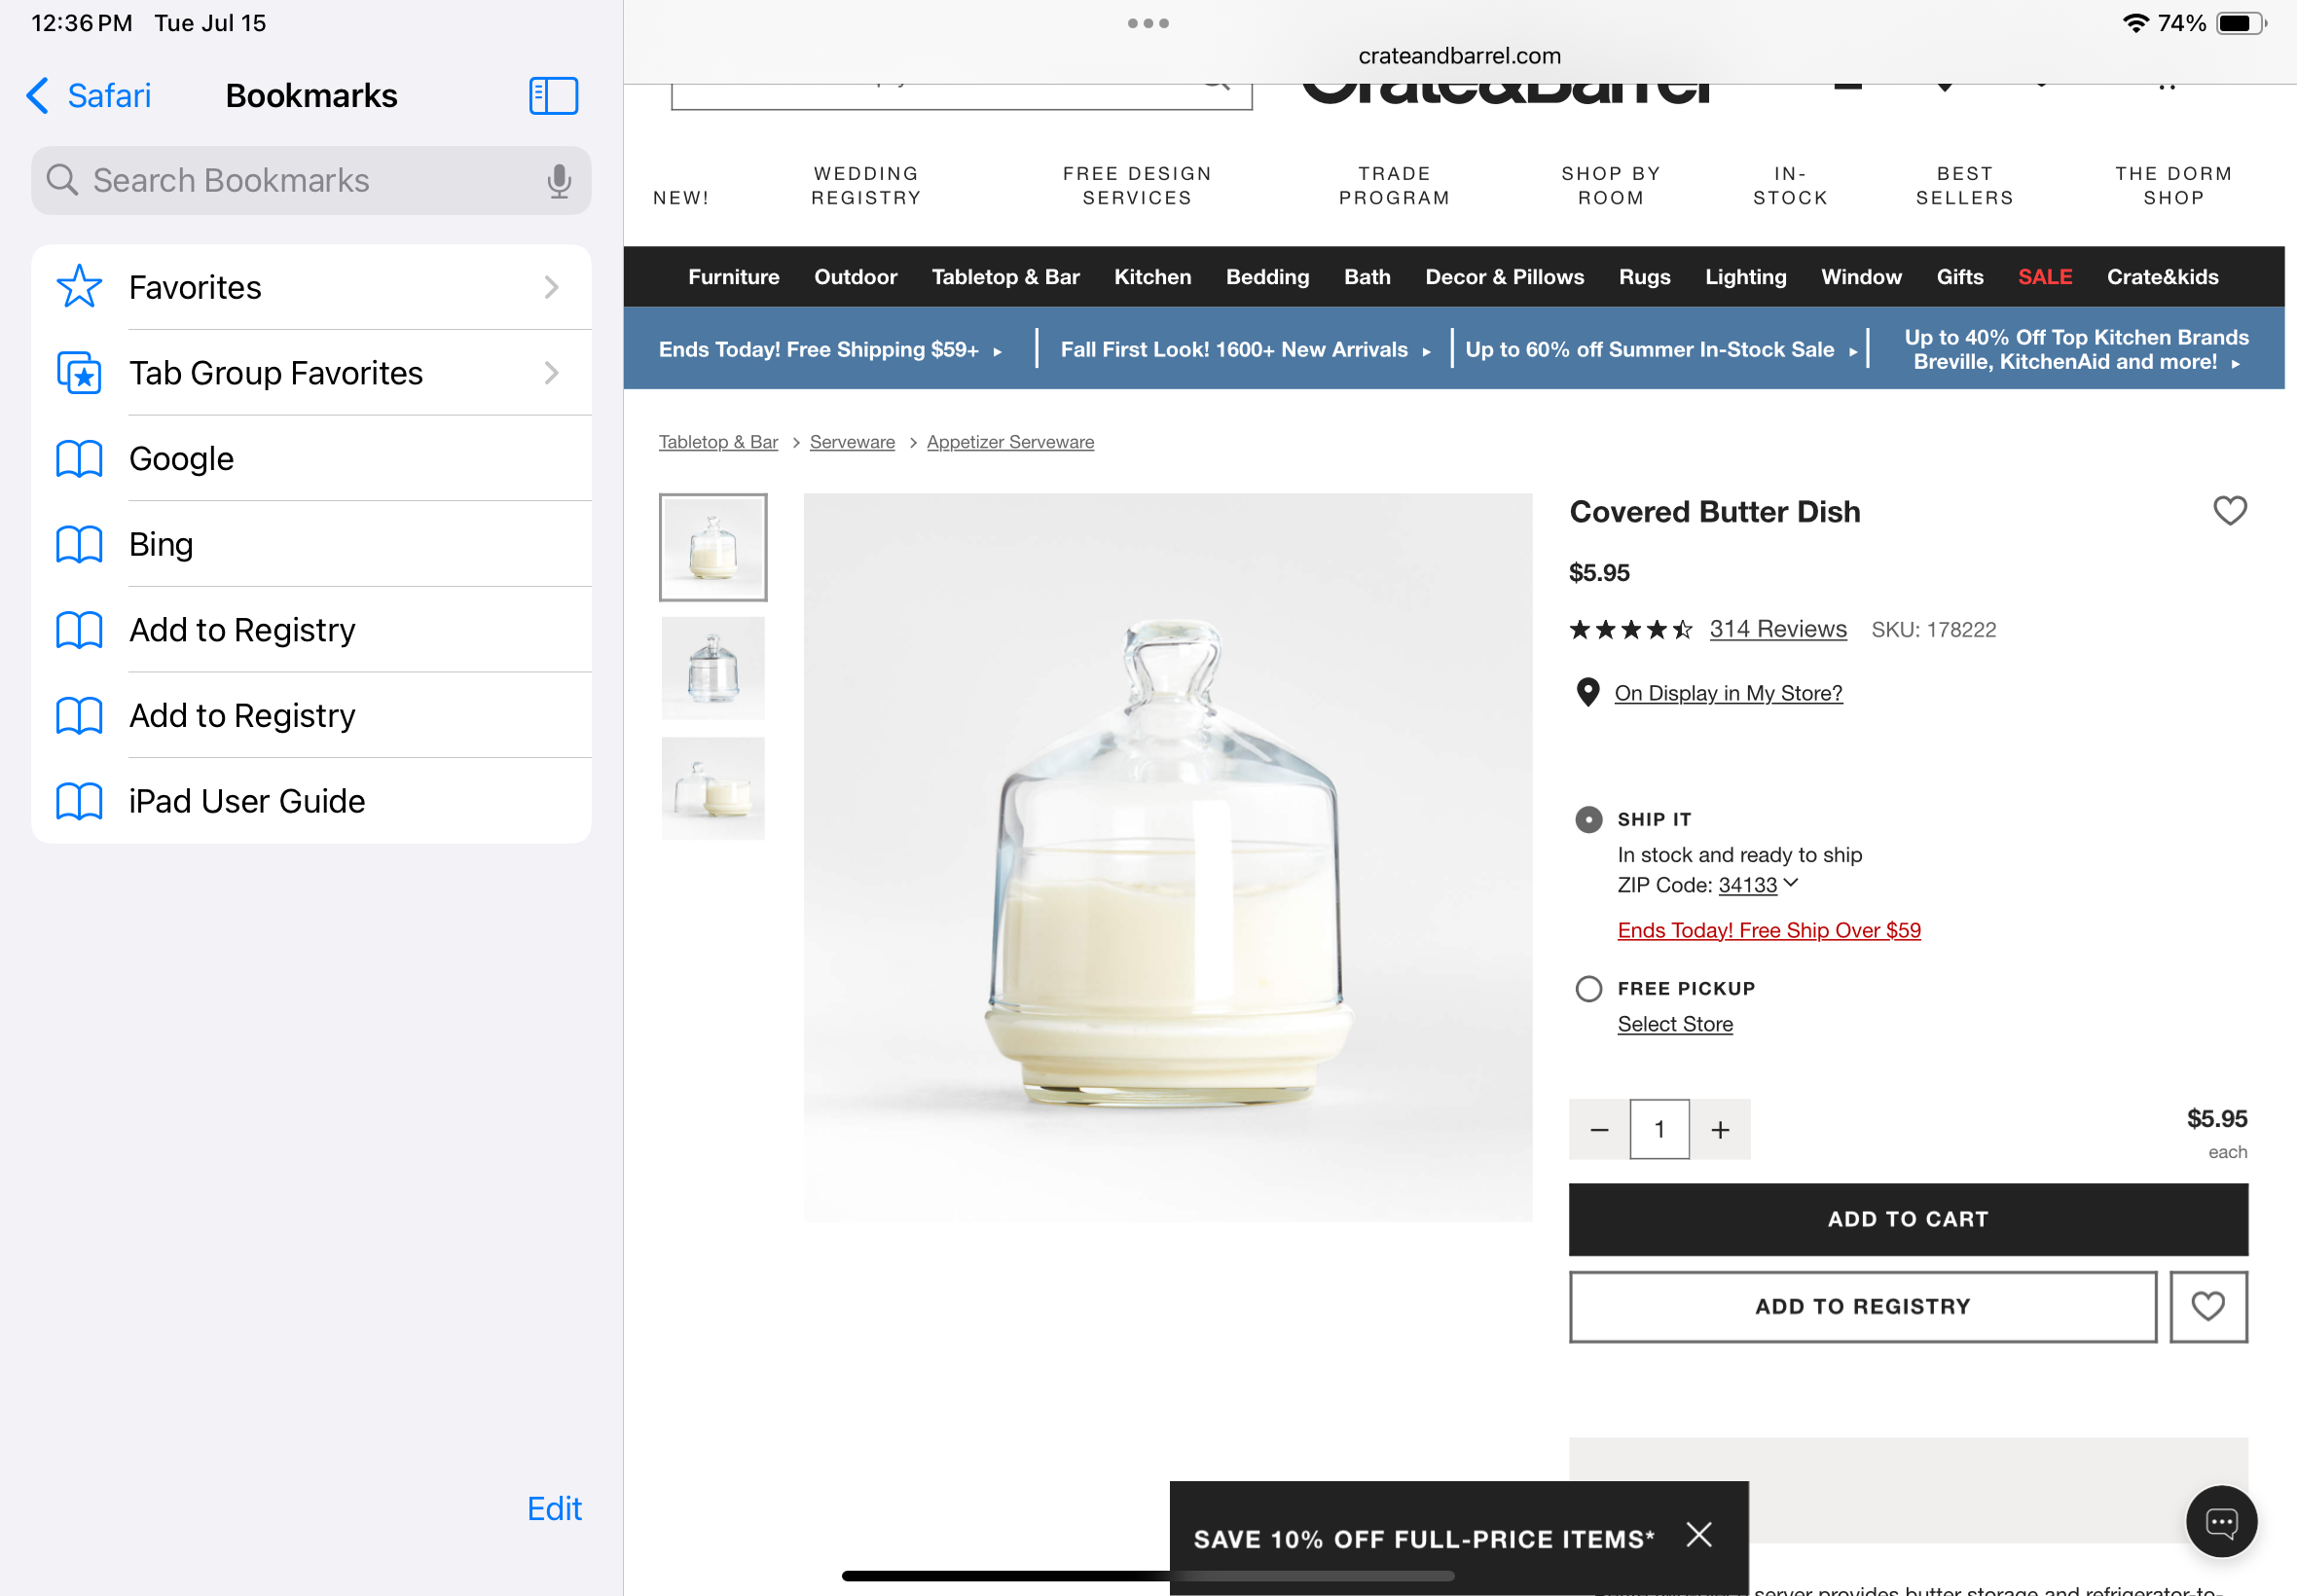Screen dimensions: 2297x1596
Task: Open the 314 Reviews link
Action: click(1777, 629)
